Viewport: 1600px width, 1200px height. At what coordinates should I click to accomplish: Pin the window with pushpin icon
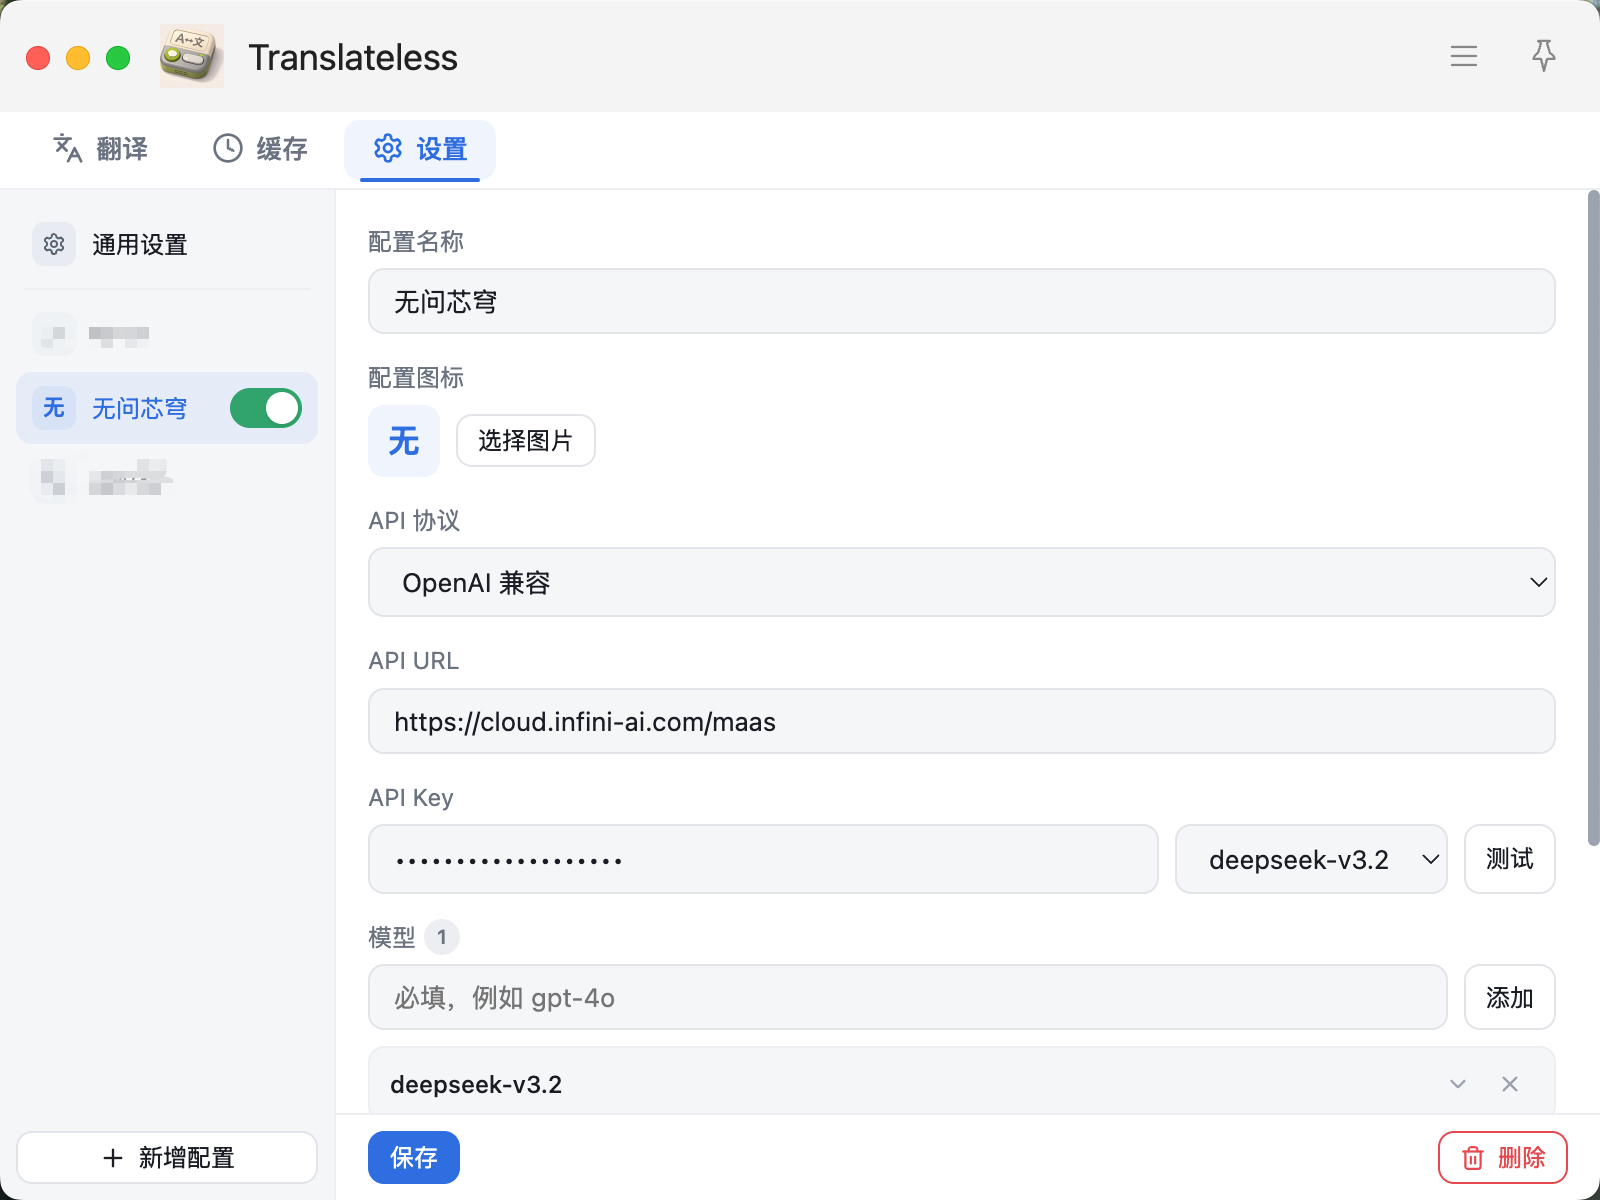click(x=1543, y=56)
